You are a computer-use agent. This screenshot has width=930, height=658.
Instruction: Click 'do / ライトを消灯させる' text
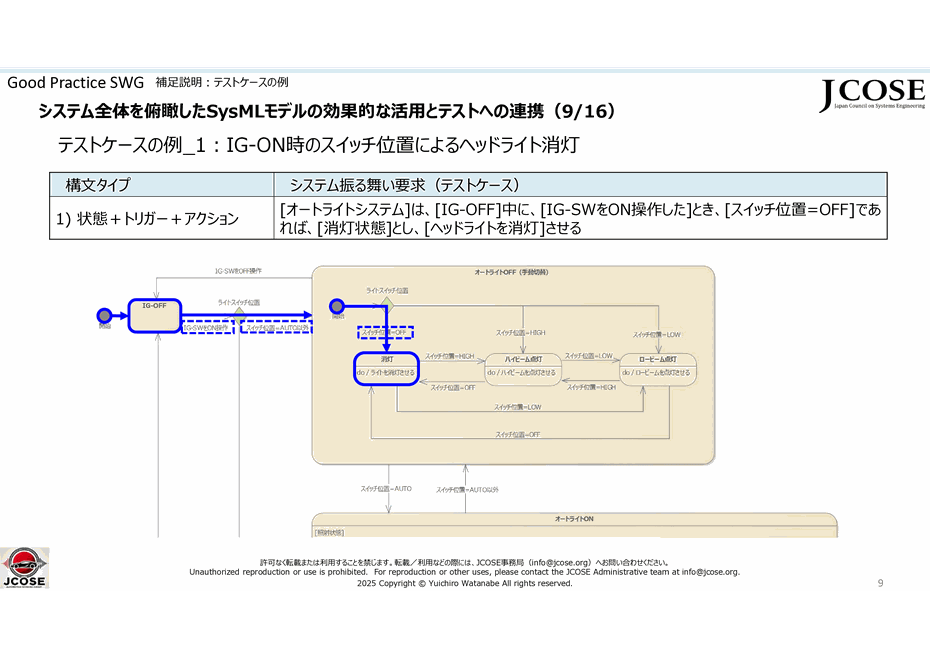tap(386, 373)
